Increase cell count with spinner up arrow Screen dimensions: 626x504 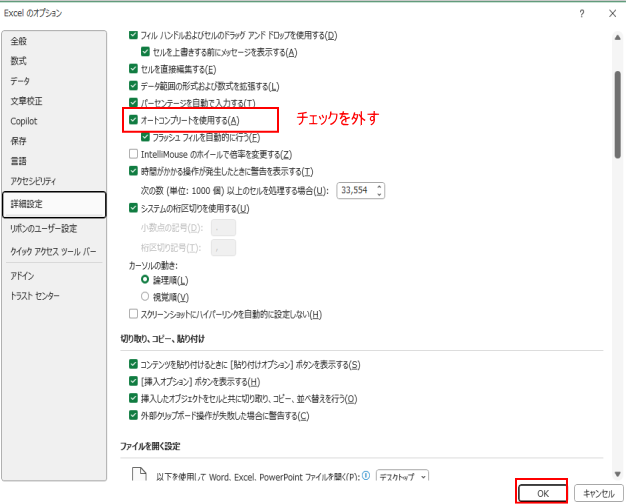[x=379, y=187]
